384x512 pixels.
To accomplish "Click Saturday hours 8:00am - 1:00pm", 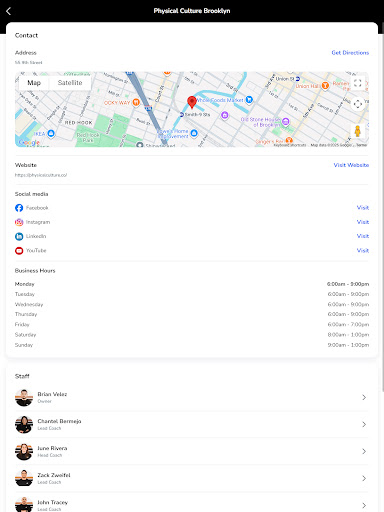I will pos(348,335).
